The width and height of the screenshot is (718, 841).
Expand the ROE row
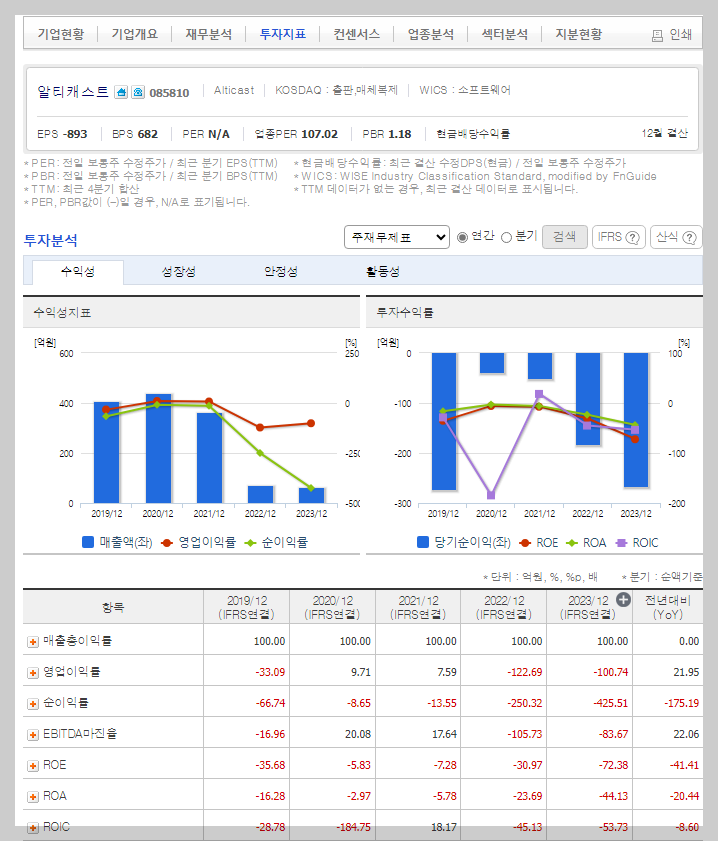(33, 766)
